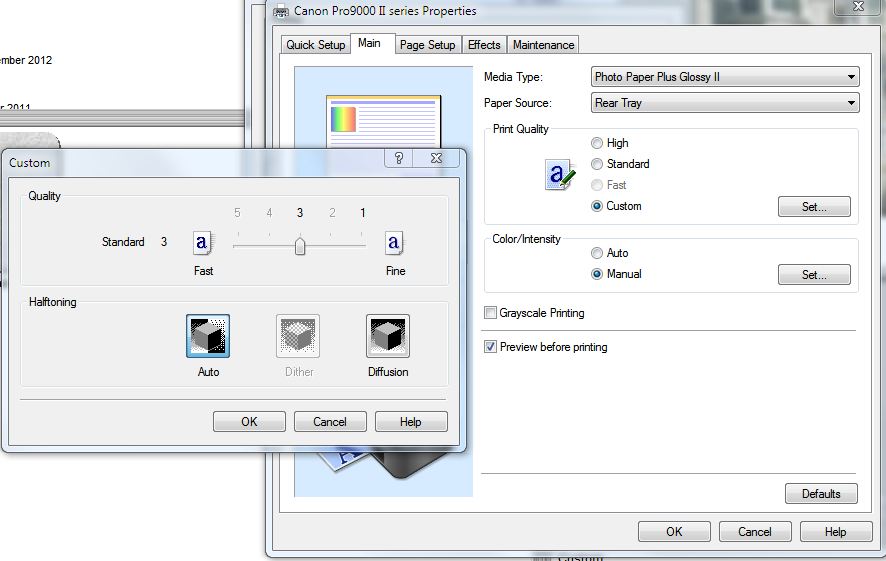Click the 'Auto' halftoning label text
The height and width of the screenshot is (561, 886).
[209, 372]
